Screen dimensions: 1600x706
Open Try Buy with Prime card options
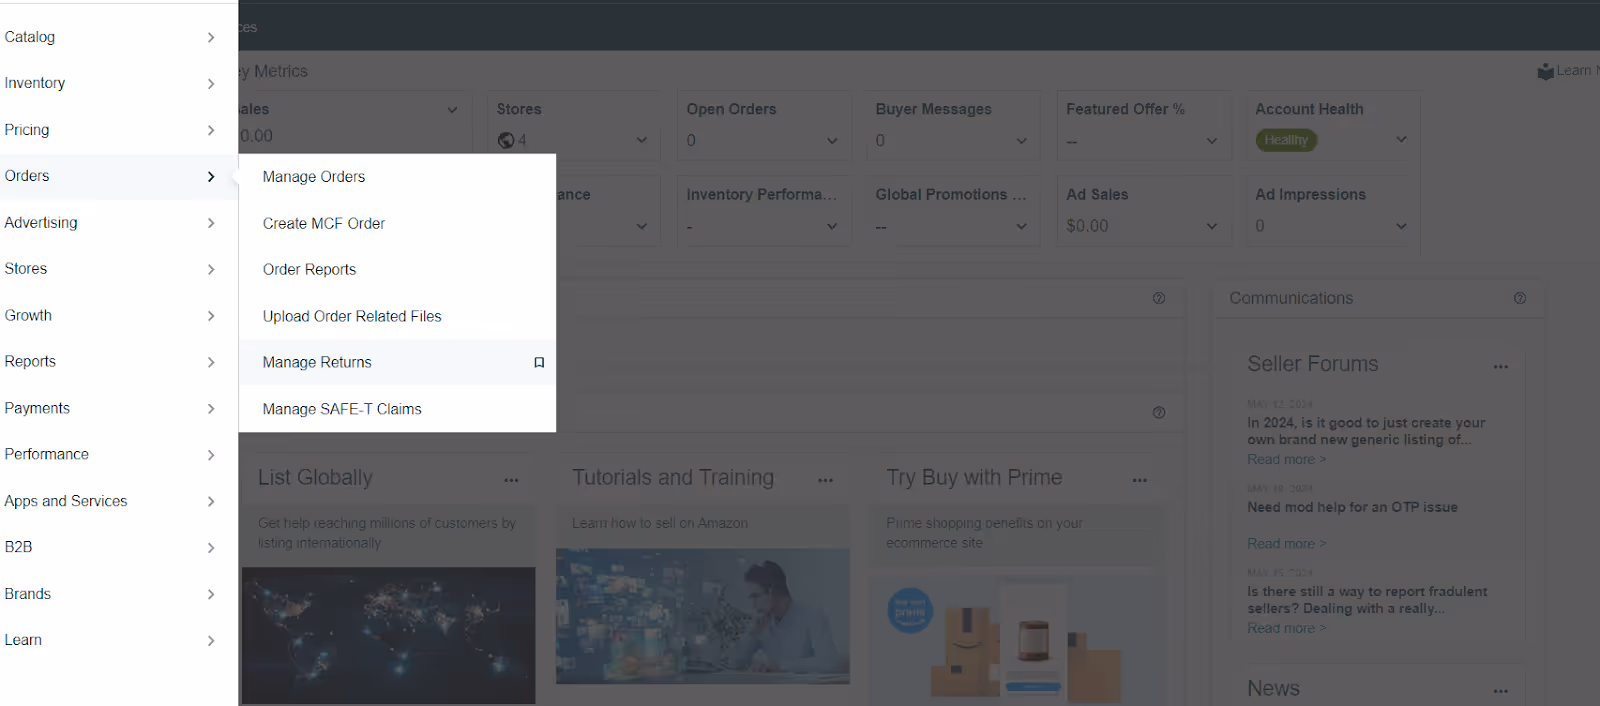coord(1139,481)
